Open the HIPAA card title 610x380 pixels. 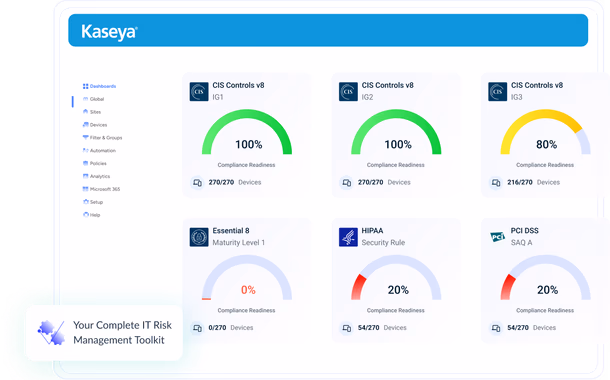372,231
